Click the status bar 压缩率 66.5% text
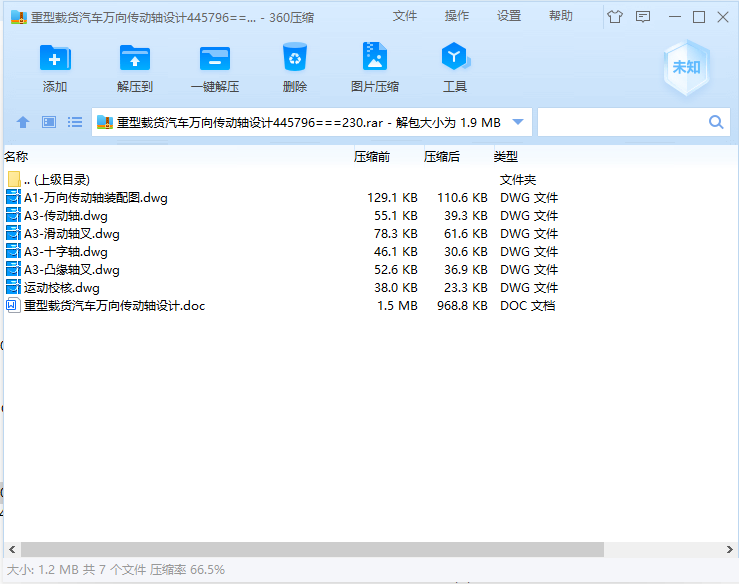739x584 pixels. click(187, 569)
